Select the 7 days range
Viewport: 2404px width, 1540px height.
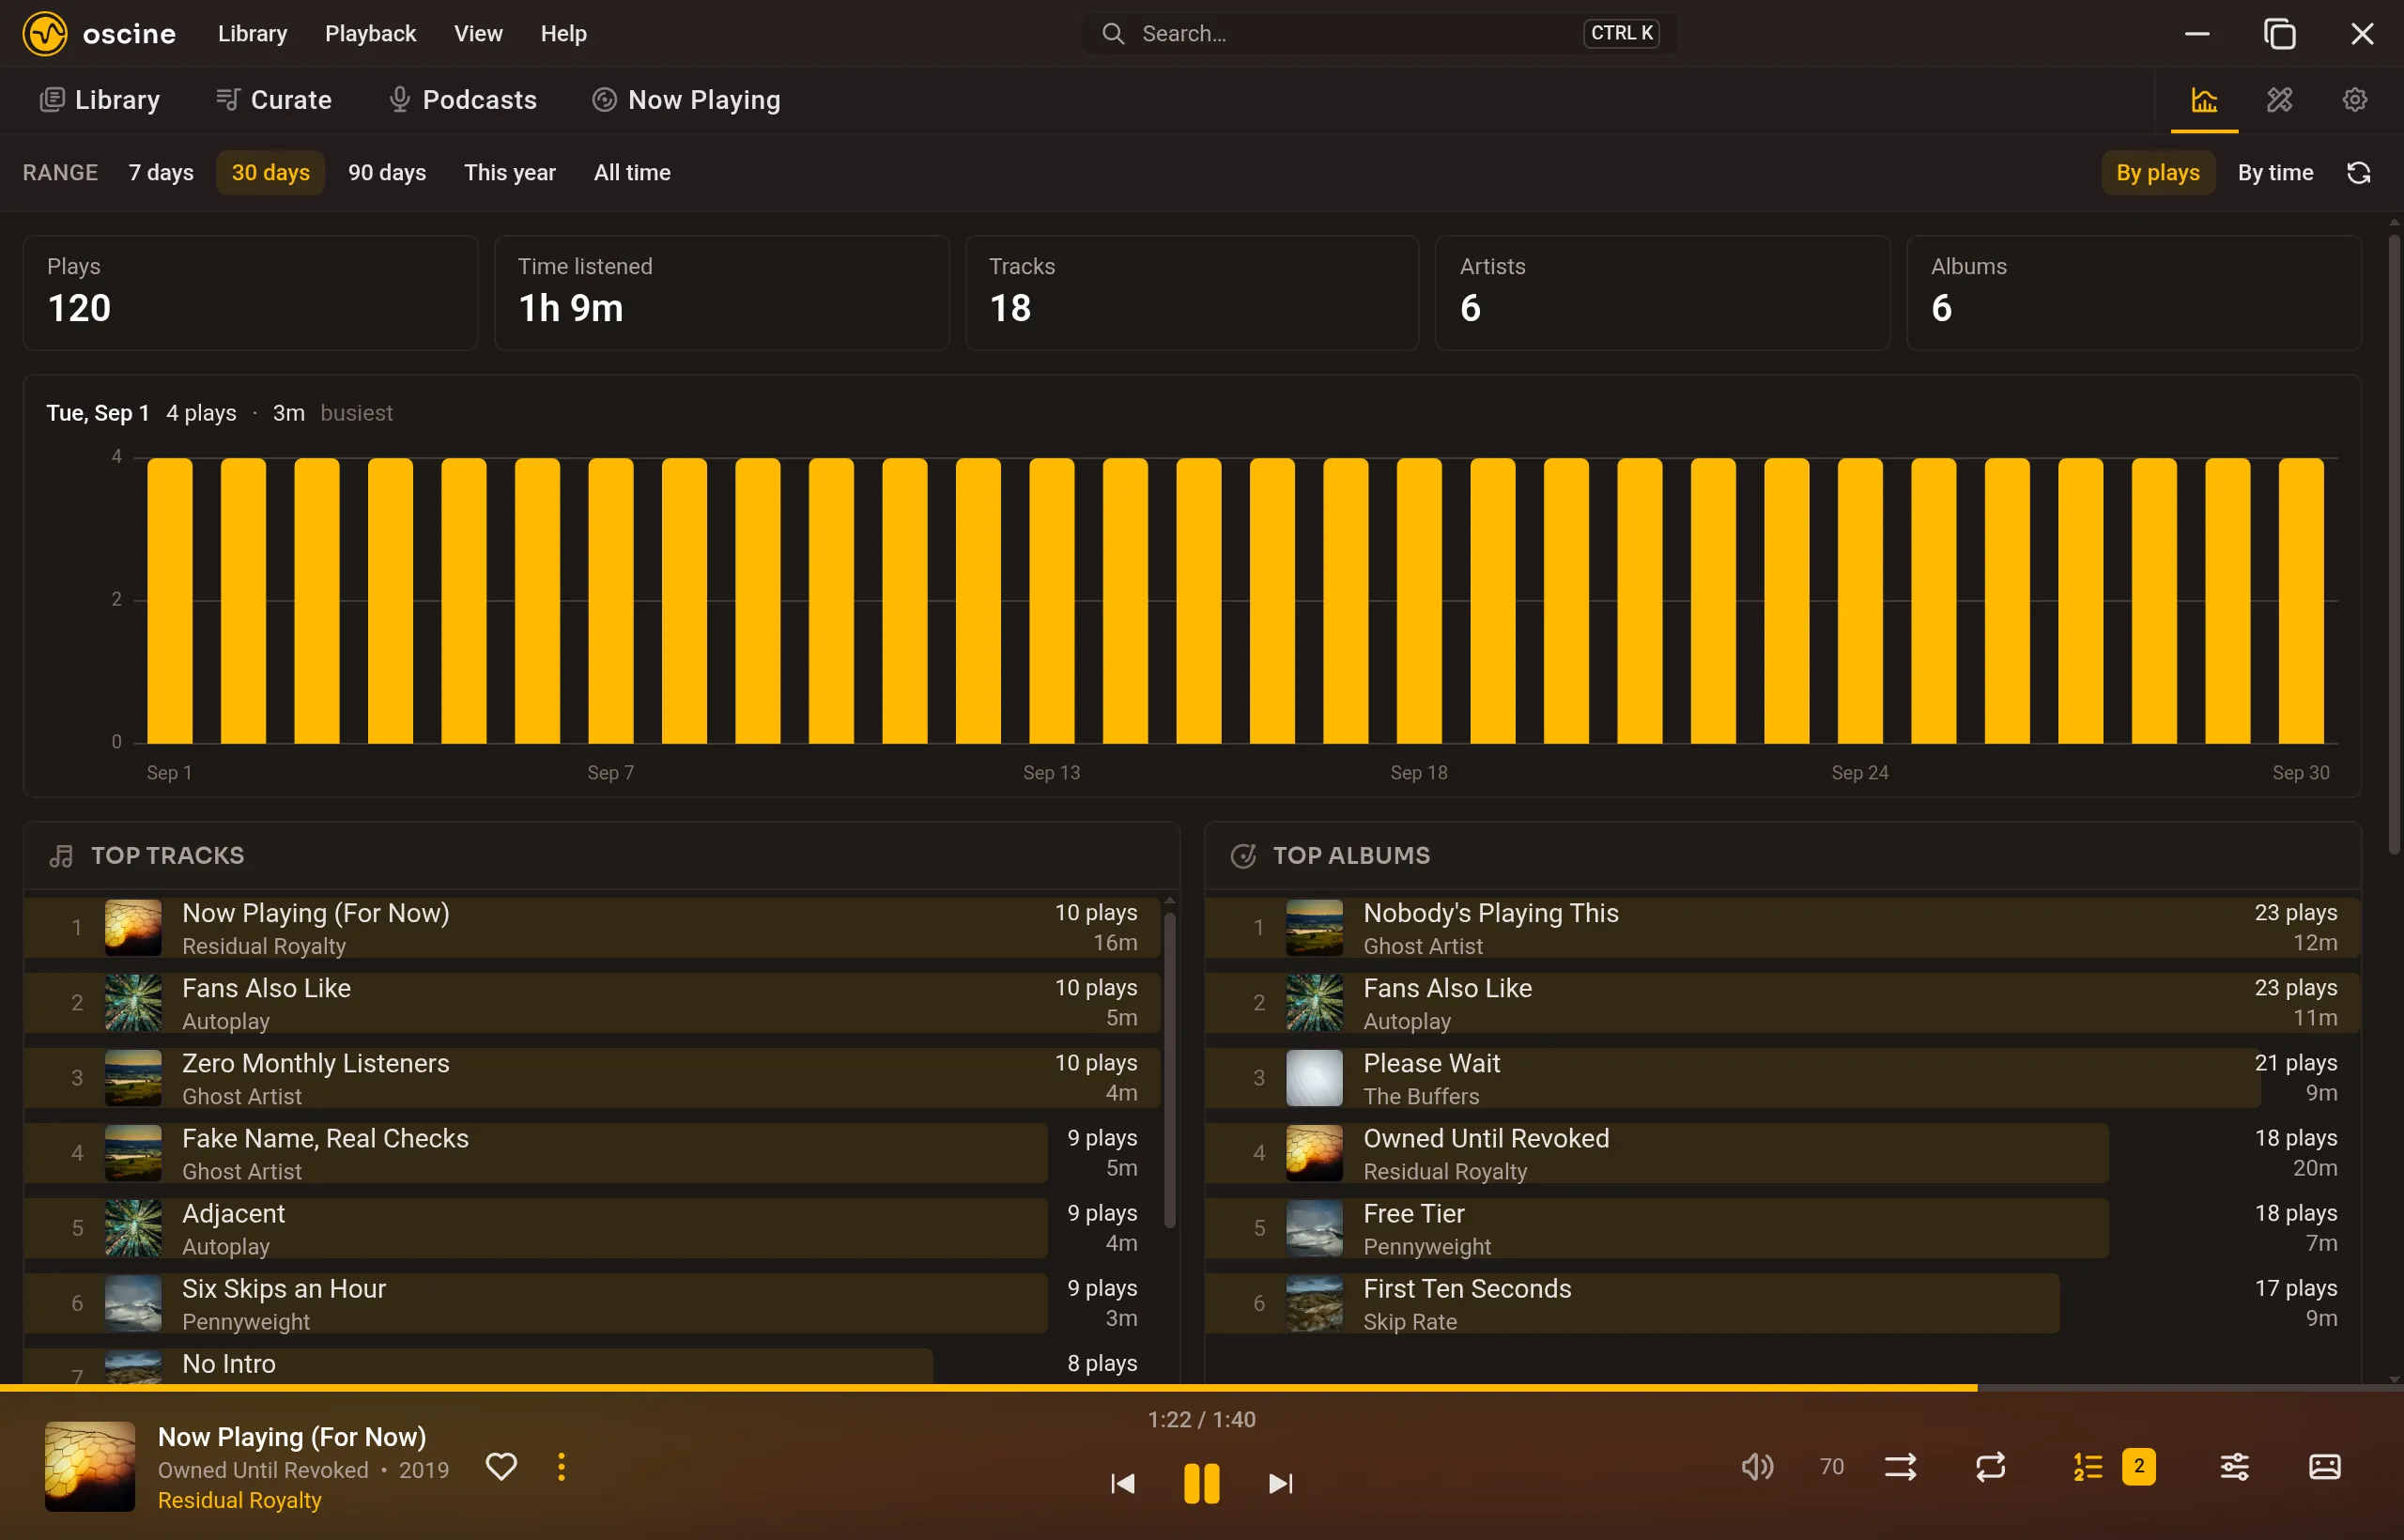click(161, 173)
